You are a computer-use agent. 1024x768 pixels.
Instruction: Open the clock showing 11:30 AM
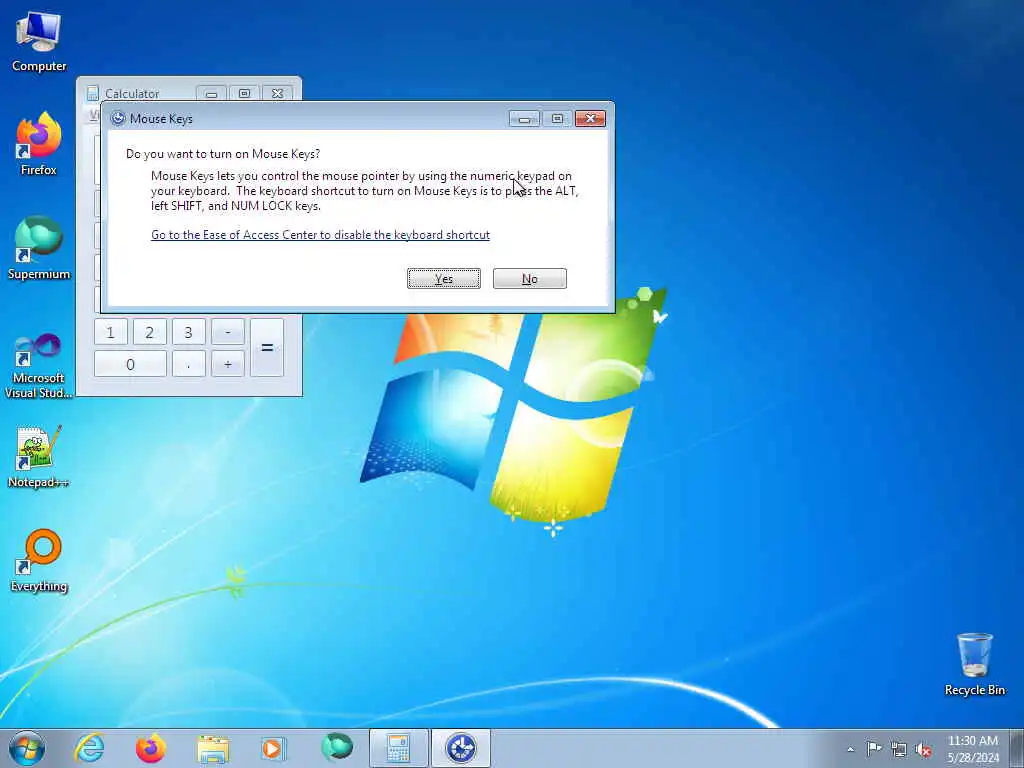click(x=973, y=749)
